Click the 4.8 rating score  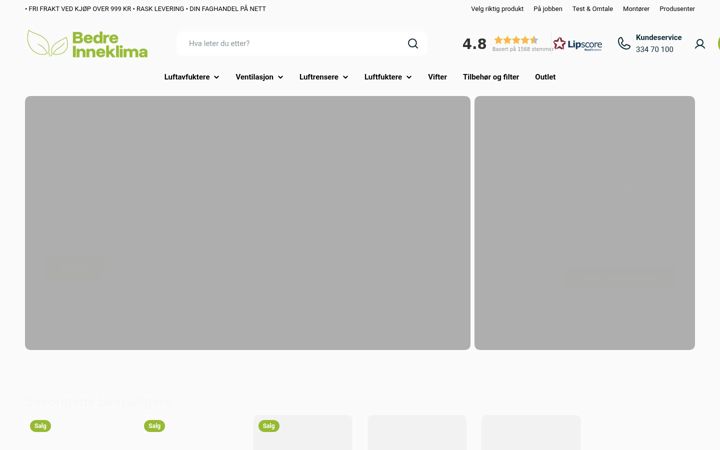474,44
